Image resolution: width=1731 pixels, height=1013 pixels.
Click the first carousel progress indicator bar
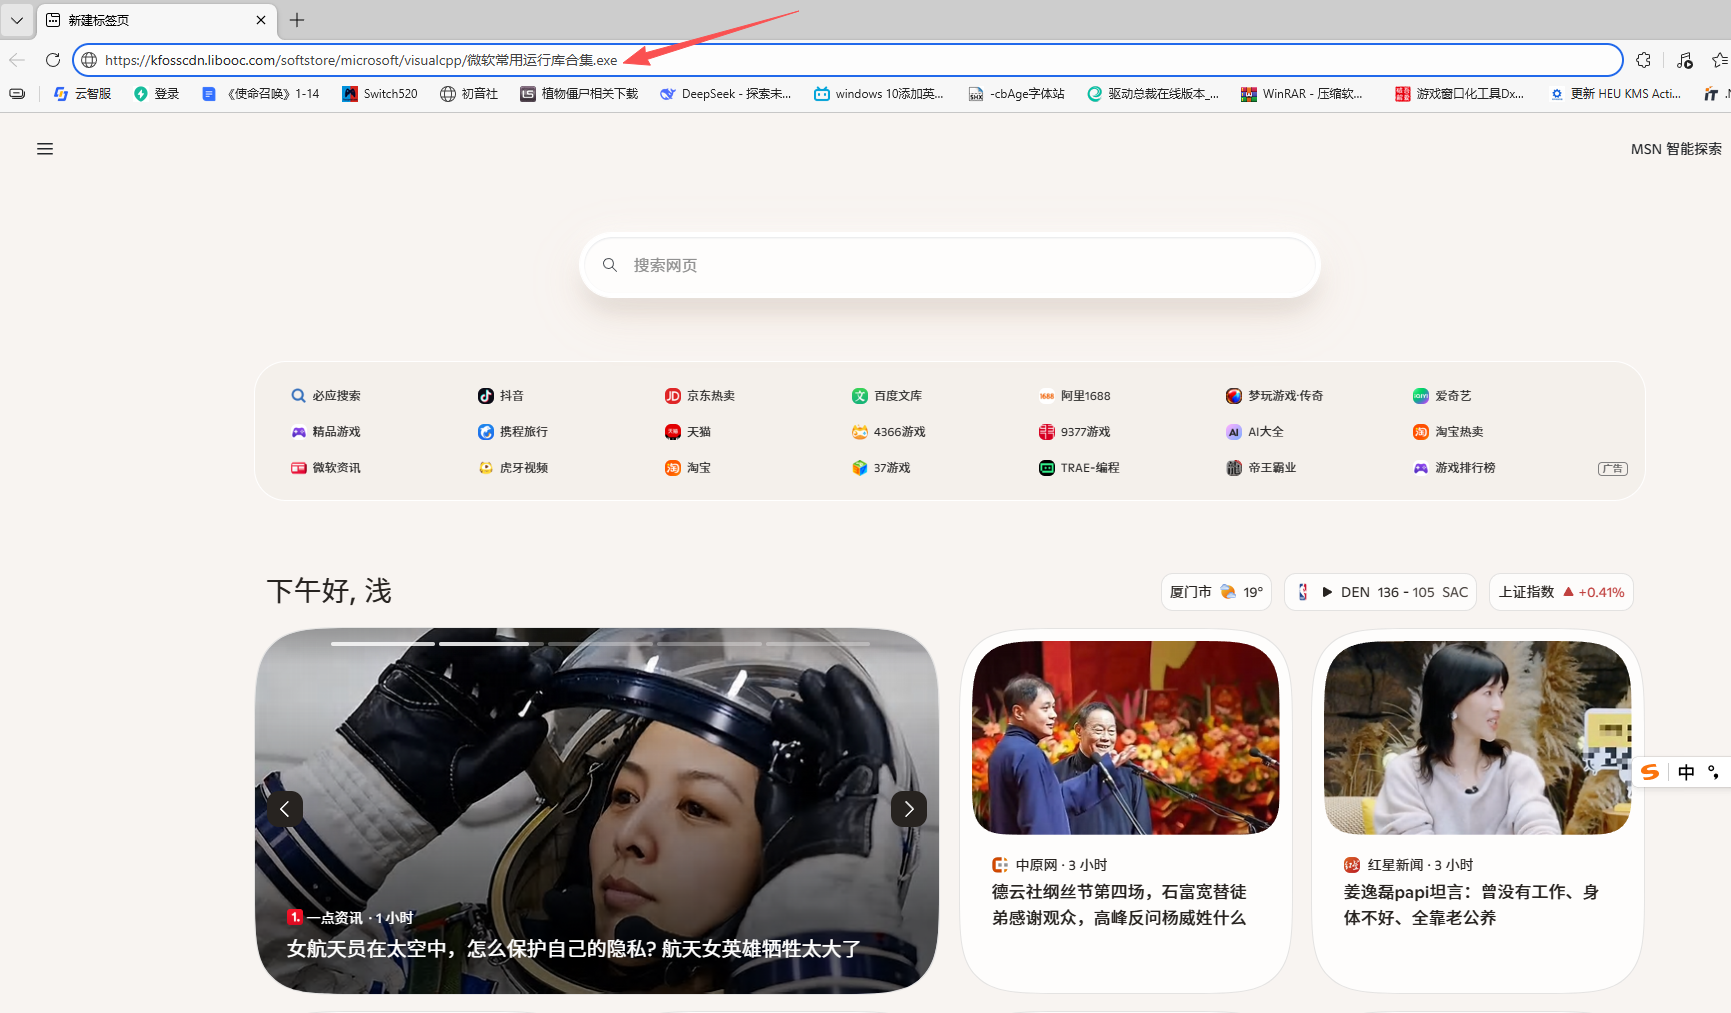click(382, 644)
